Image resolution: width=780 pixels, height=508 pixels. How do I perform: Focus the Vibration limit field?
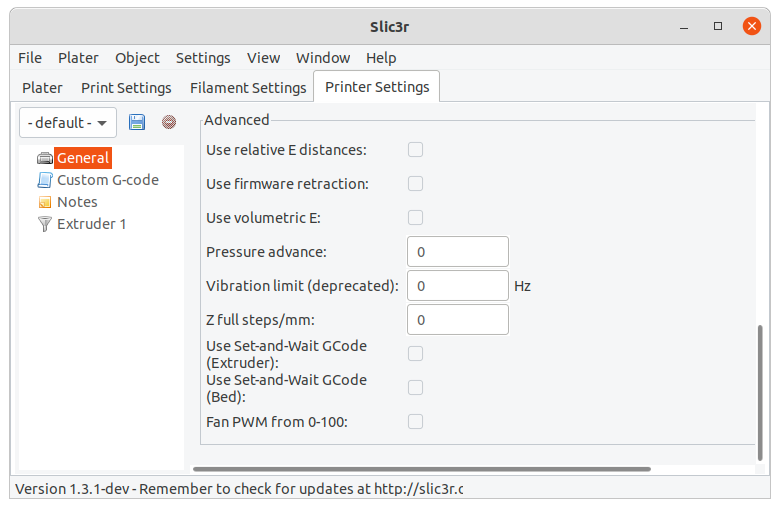(x=458, y=286)
